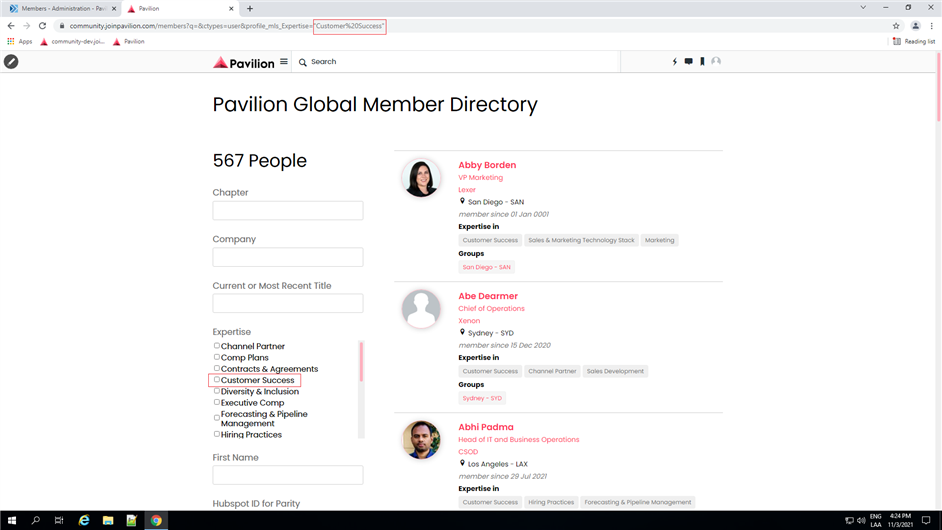Click Abhi Padma's profile photo
Viewport: 942px width, 530px height.
click(x=421, y=440)
